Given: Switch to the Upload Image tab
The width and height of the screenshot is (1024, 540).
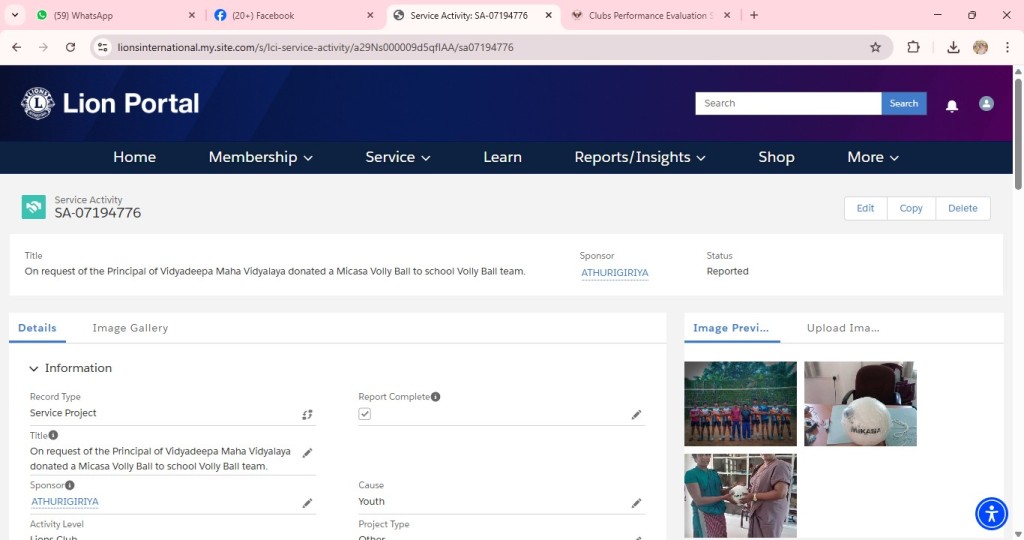Looking at the screenshot, I should (842, 328).
